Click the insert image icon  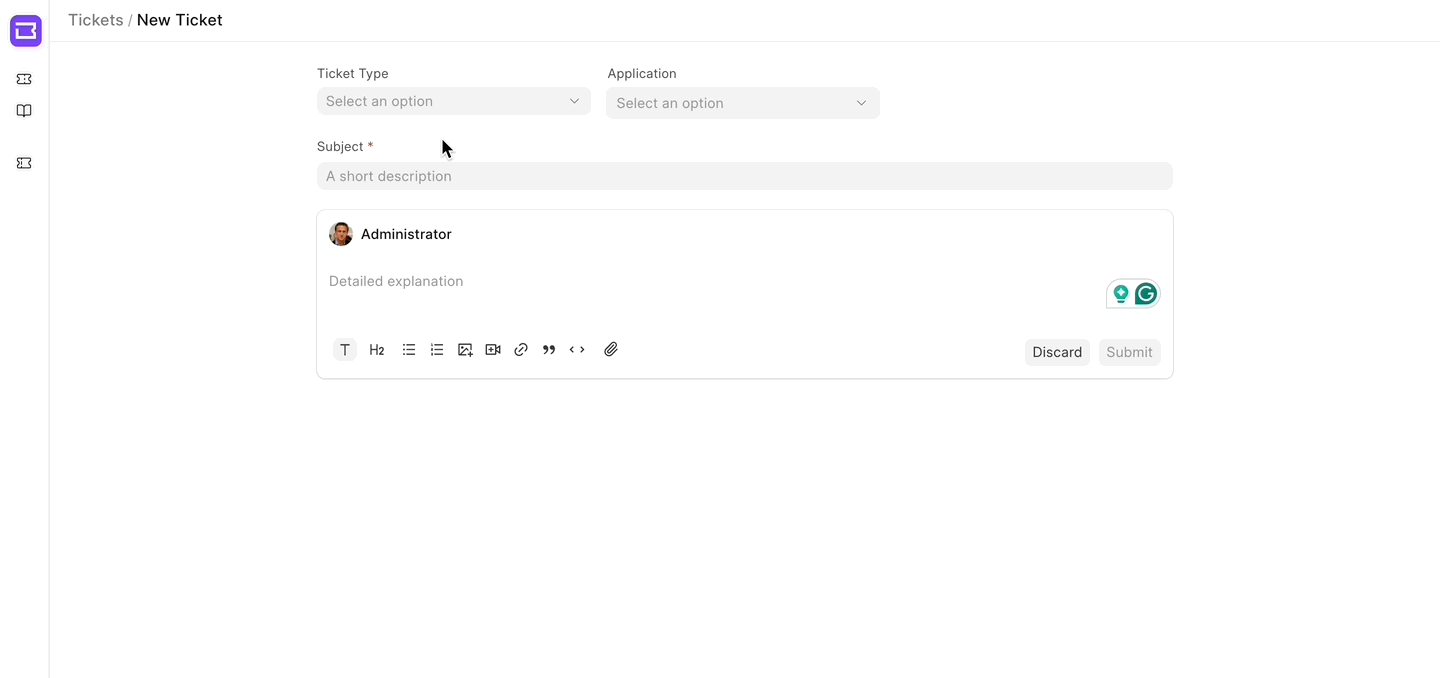(x=465, y=350)
